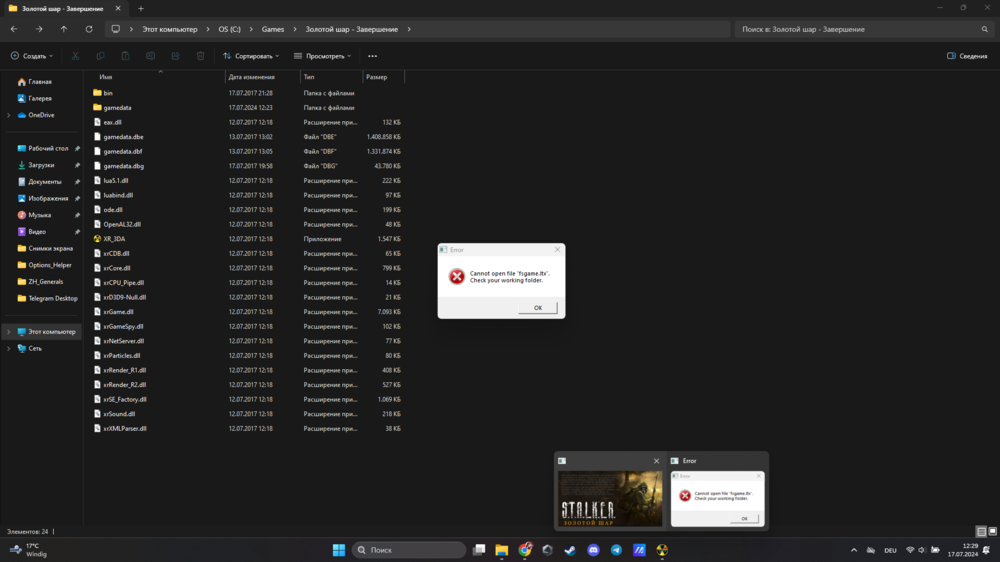The width and height of the screenshot is (1000, 562).
Task: Open Discord from the taskbar
Action: click(593, 550)
